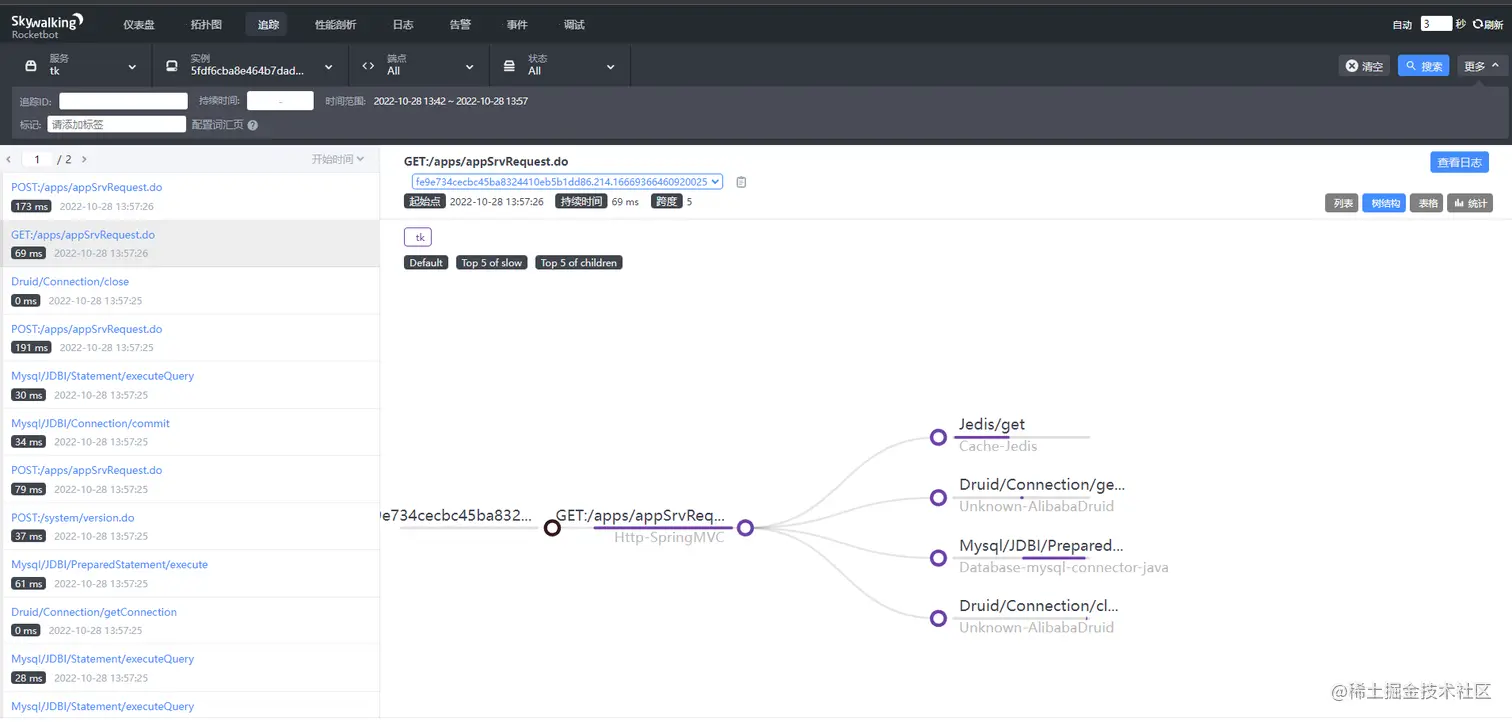Select the Default tree display mode
This screenshot has height=722, width=1512.
pos(426,263)
